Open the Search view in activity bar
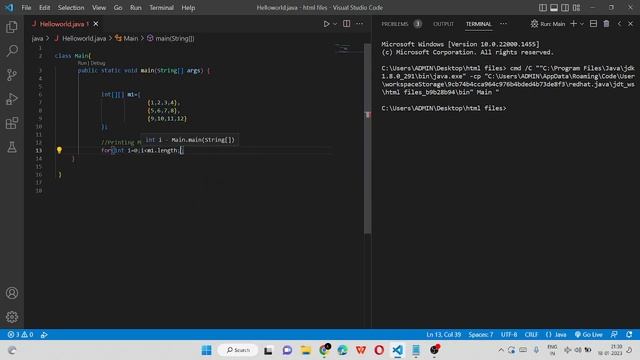Image resolution: width=640 pixels, height=360 pixels. [12, 51]
